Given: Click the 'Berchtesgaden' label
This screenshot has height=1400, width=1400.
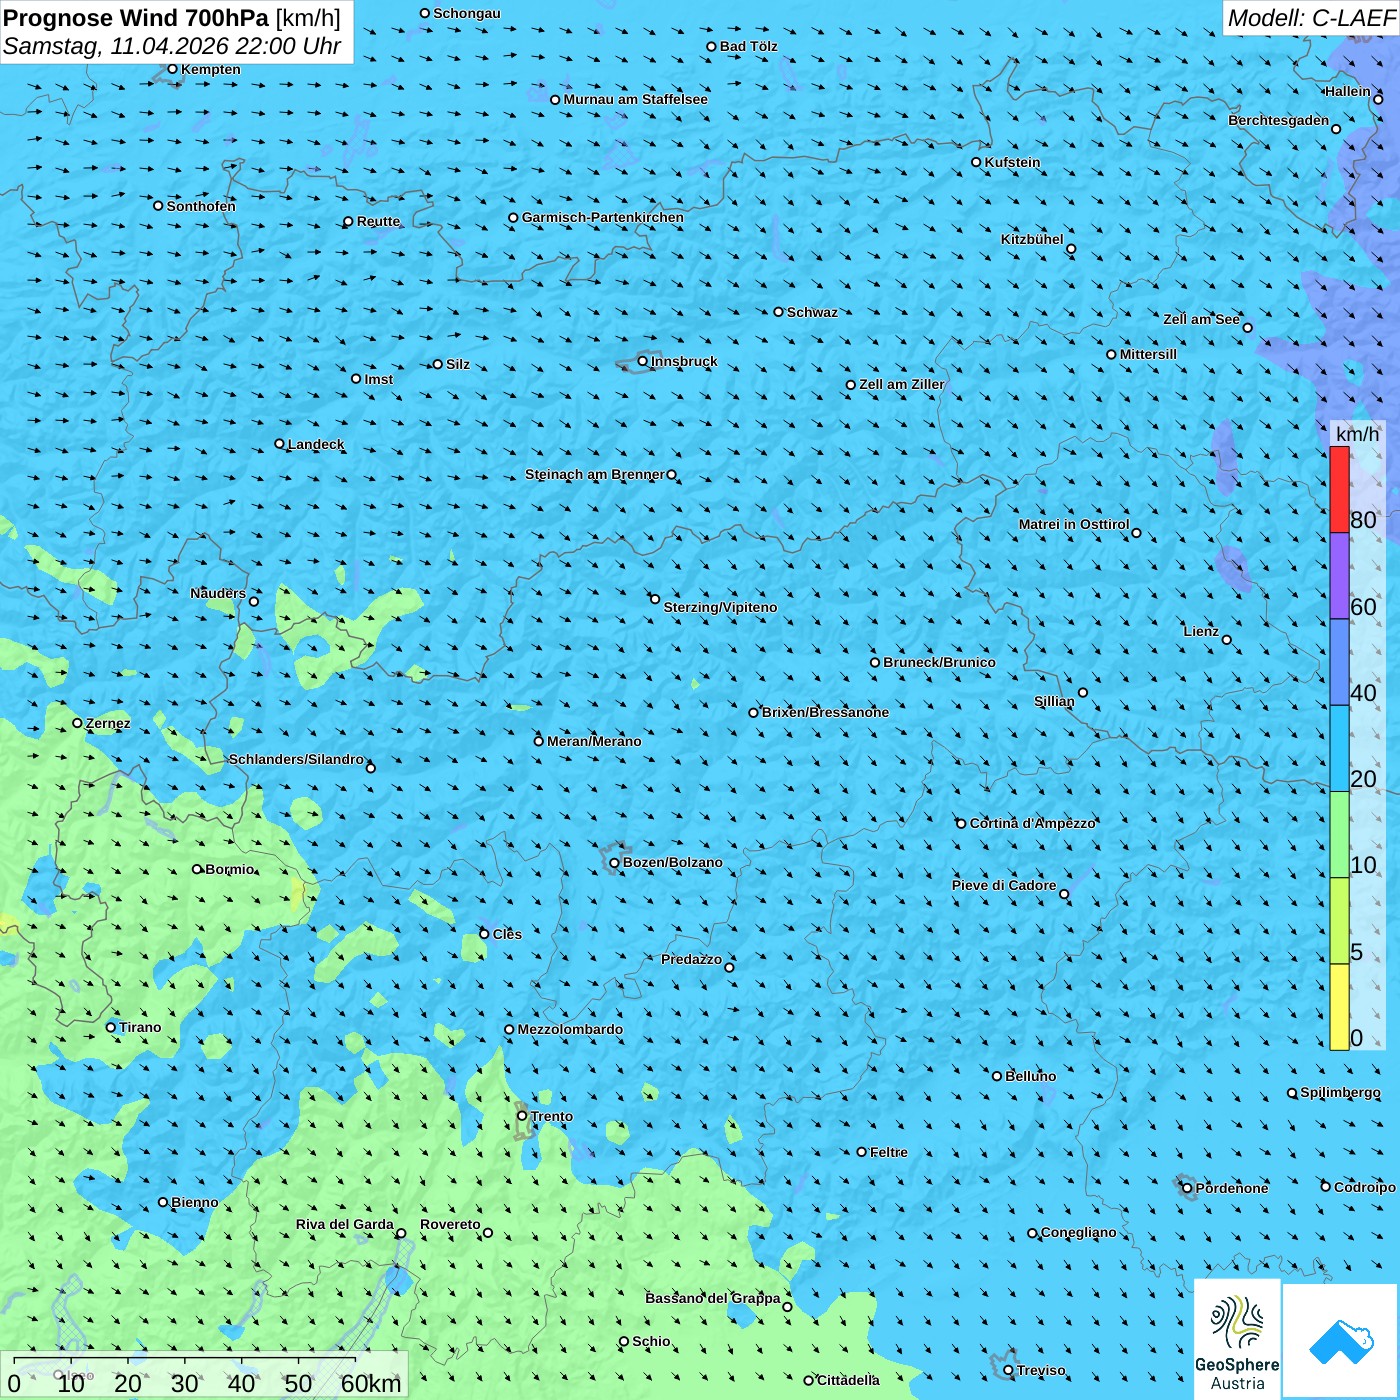Looking at the screenshot, I should [1279, 120].
